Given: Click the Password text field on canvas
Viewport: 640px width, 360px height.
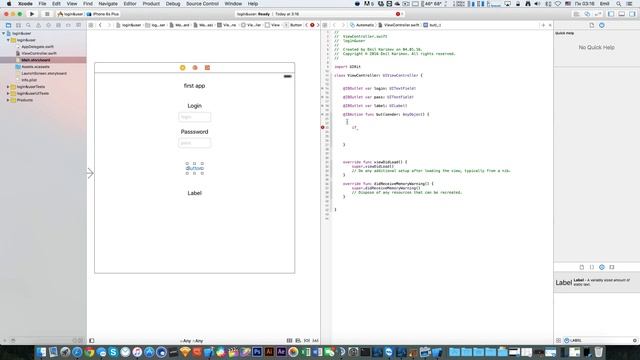Looking at the screenshot, I should [x=195, y=143].
